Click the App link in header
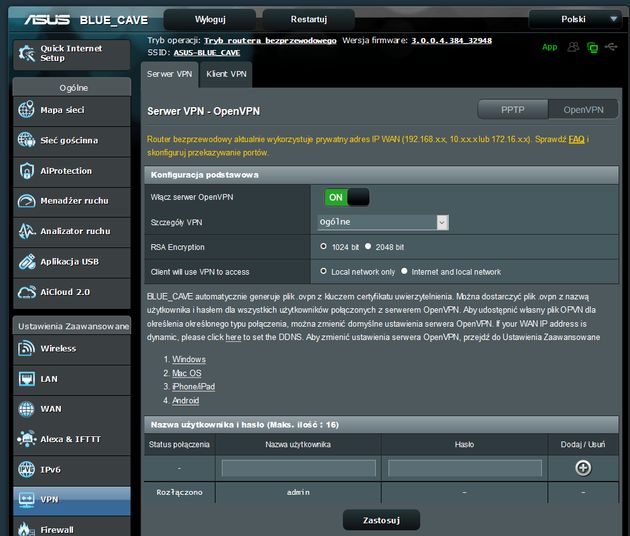630x536 pixels. pyautogui.click(x=549, y=47)
